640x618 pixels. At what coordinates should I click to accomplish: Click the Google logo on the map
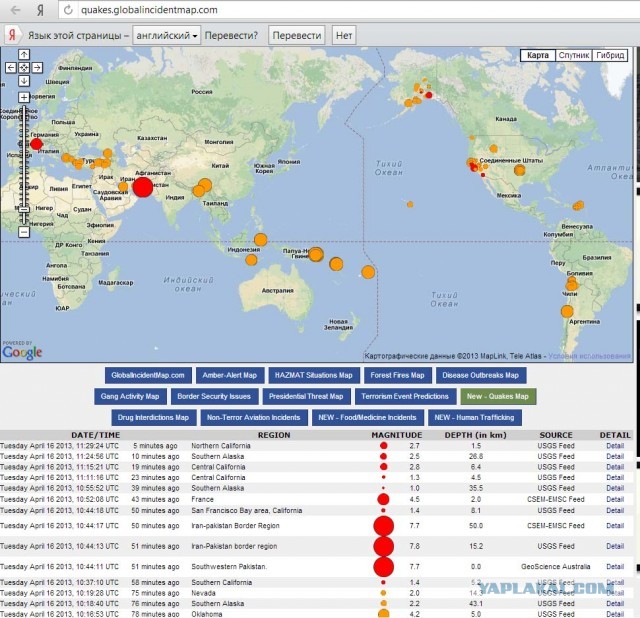(x=22, y=352)
